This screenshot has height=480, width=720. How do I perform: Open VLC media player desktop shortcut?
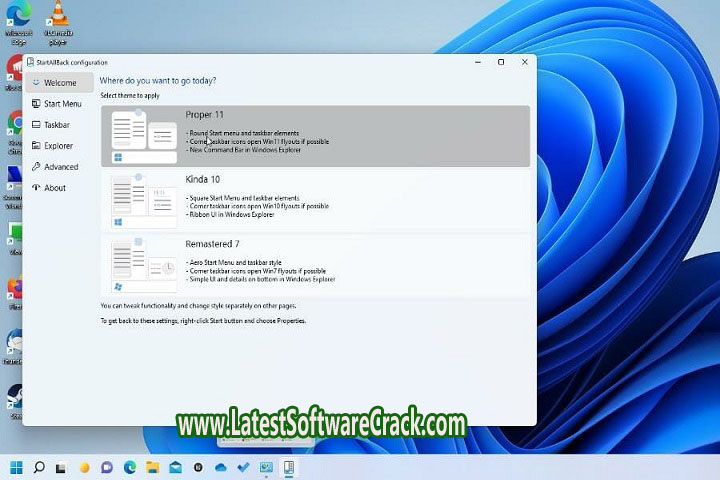[59, 20]
